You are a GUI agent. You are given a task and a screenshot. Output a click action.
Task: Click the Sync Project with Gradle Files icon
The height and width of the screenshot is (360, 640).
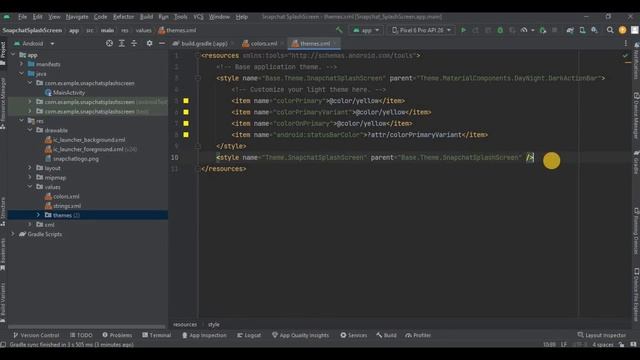click(x=570, y=30)
